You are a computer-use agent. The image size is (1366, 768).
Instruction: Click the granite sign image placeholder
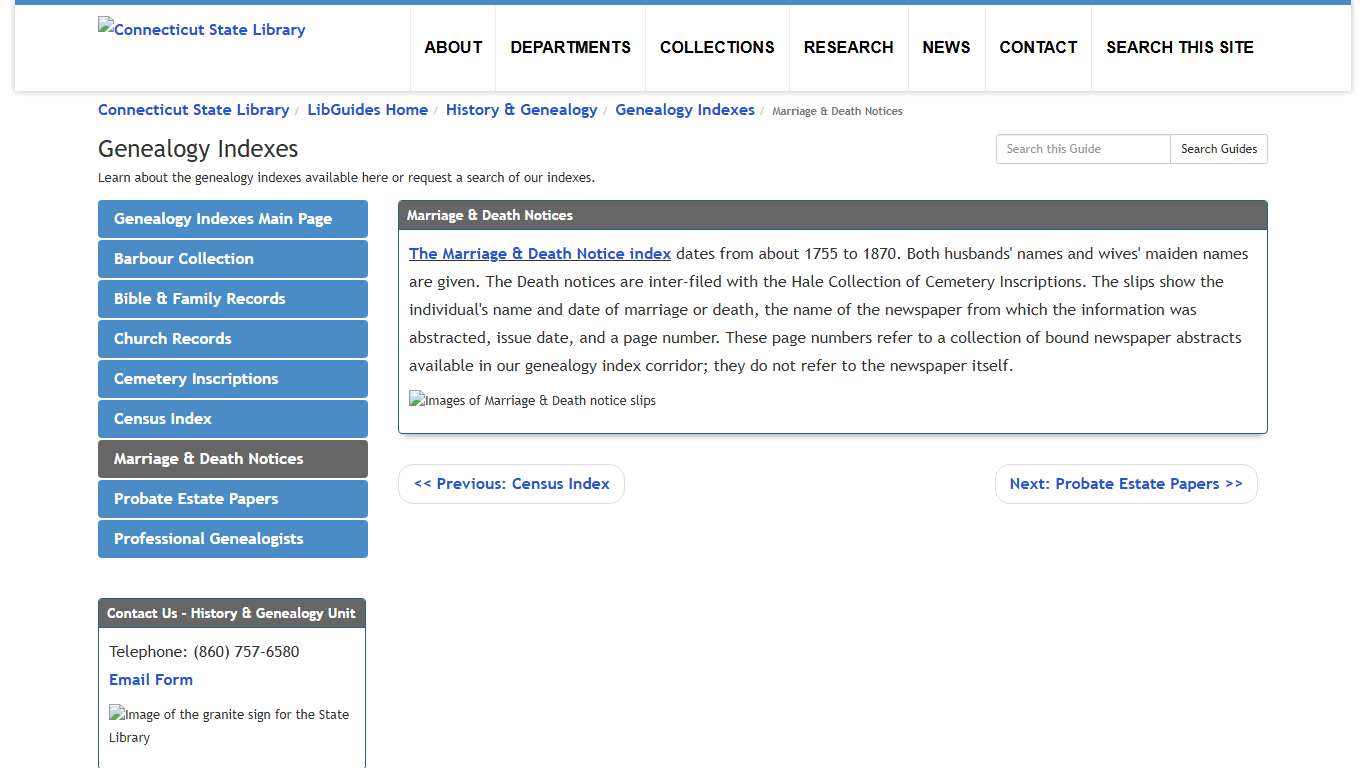(x=228, y=725)
